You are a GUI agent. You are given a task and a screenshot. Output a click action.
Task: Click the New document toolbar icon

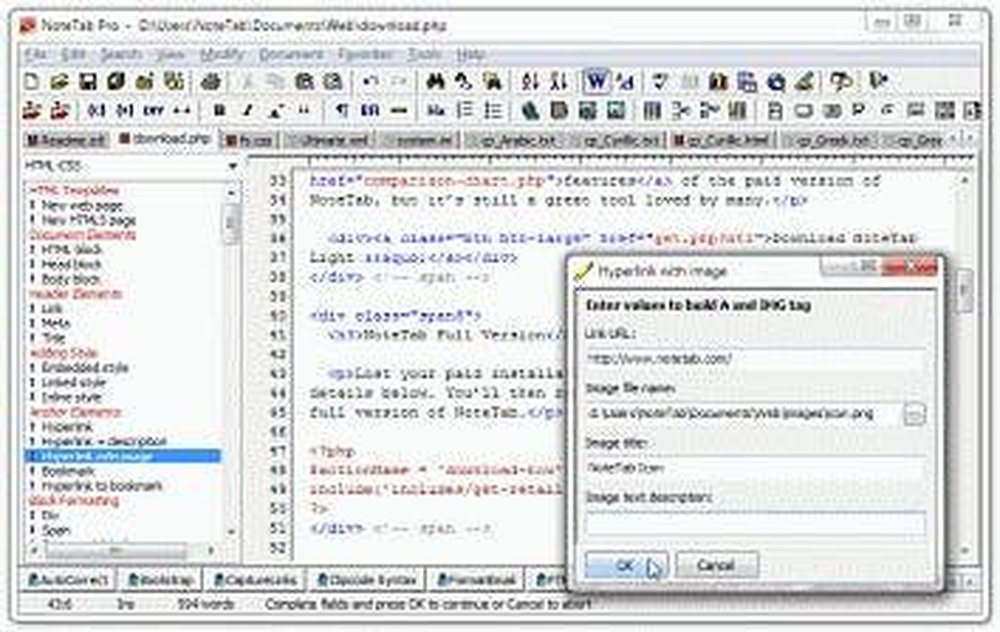[31, 82]
